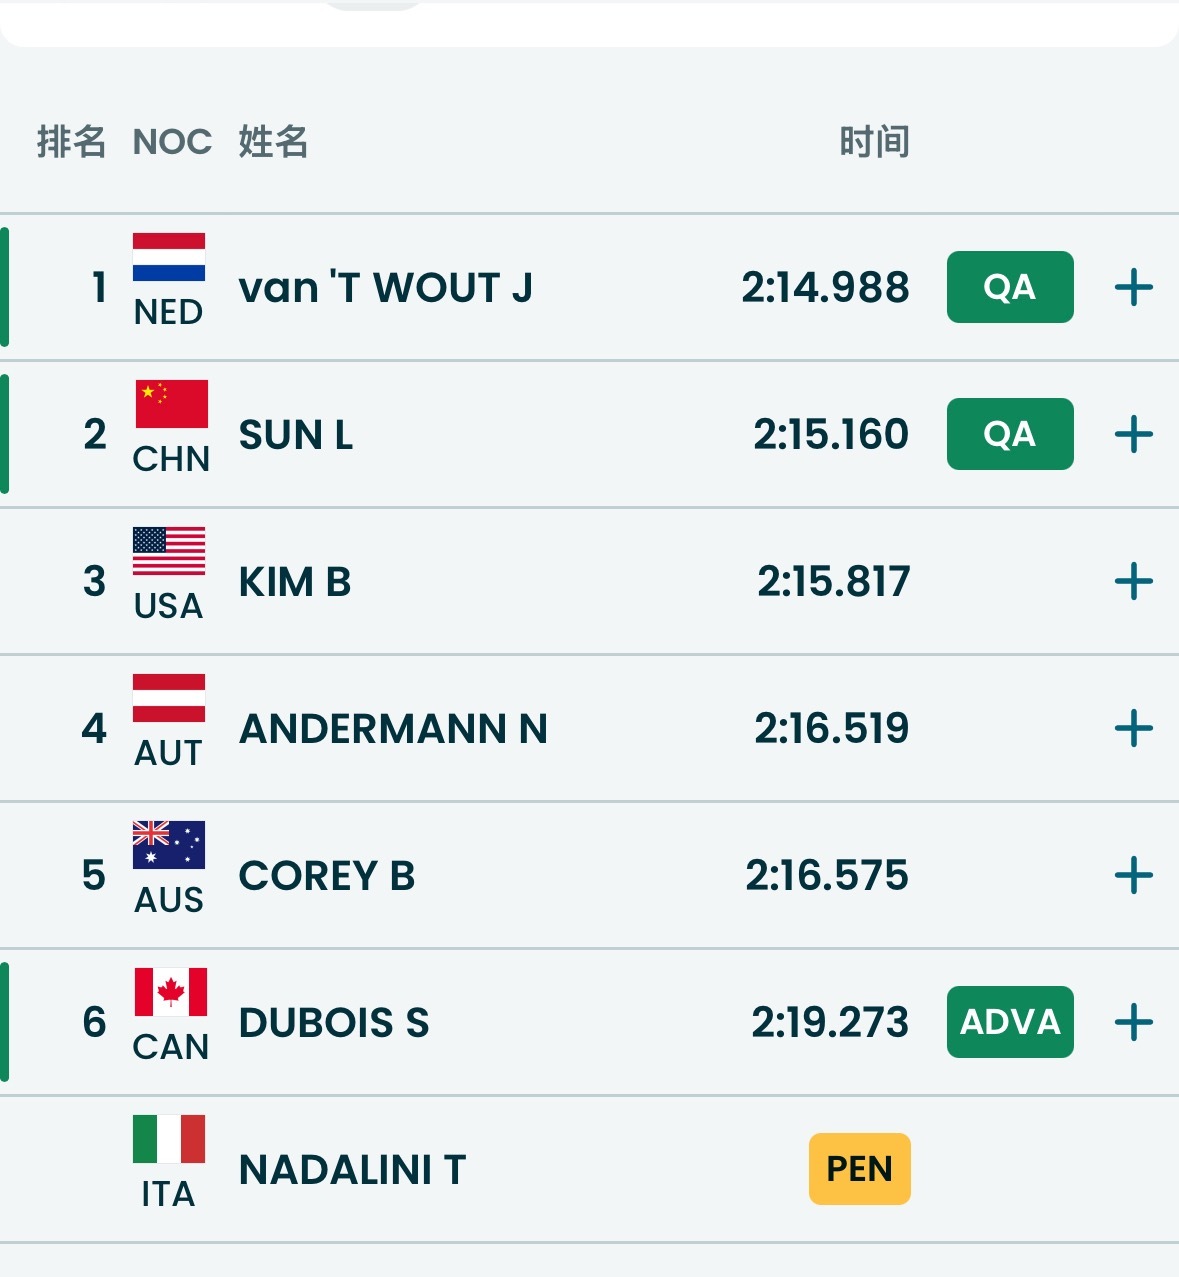Screen dimensions: 1179x1277
Task: Click the Italy flag icon
Action: [169, 1139]
